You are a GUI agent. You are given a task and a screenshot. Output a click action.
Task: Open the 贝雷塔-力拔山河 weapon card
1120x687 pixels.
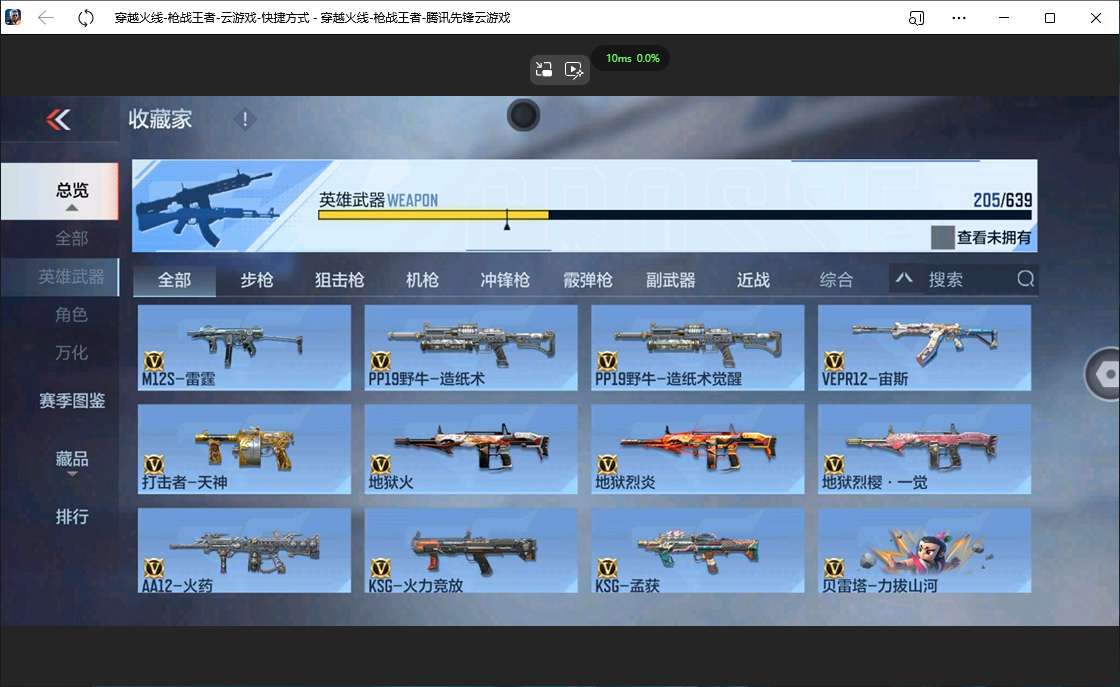(x=924, y=551)
